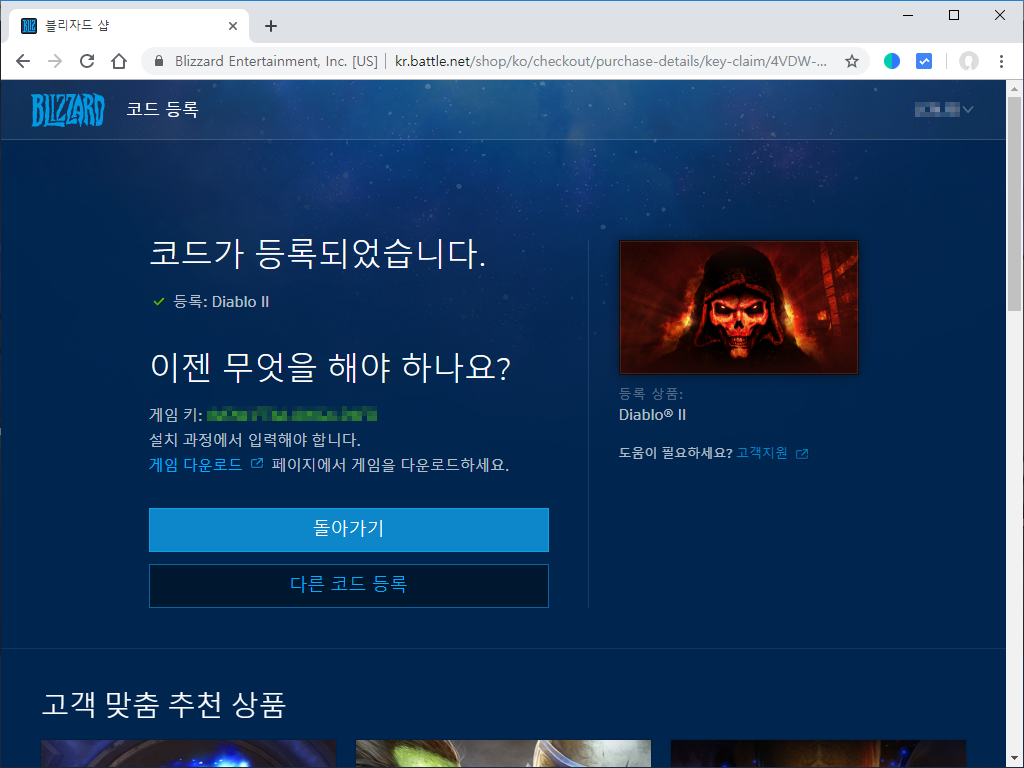
Task: Open the 고객지원 support link
Action: 762,453
